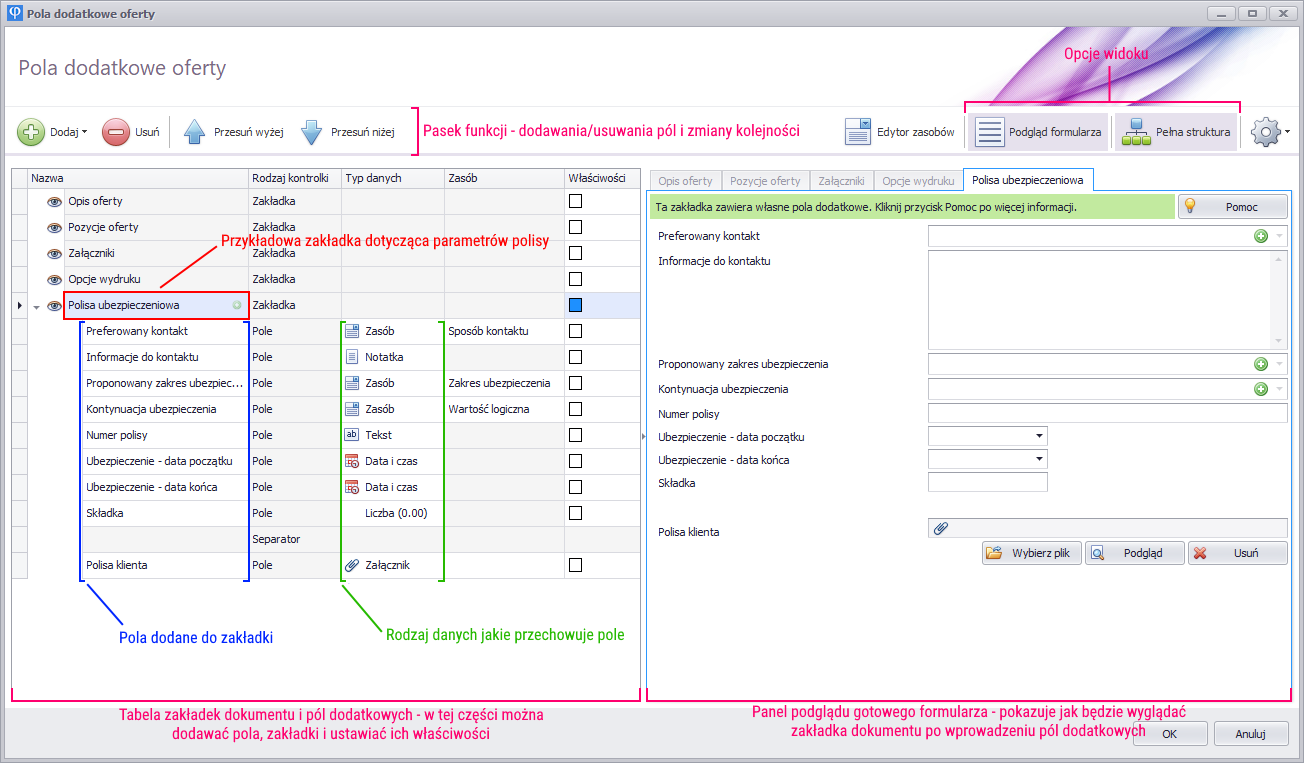Click the Numer polisy text field
The image size is (1304, 763).
[1107, 414]
